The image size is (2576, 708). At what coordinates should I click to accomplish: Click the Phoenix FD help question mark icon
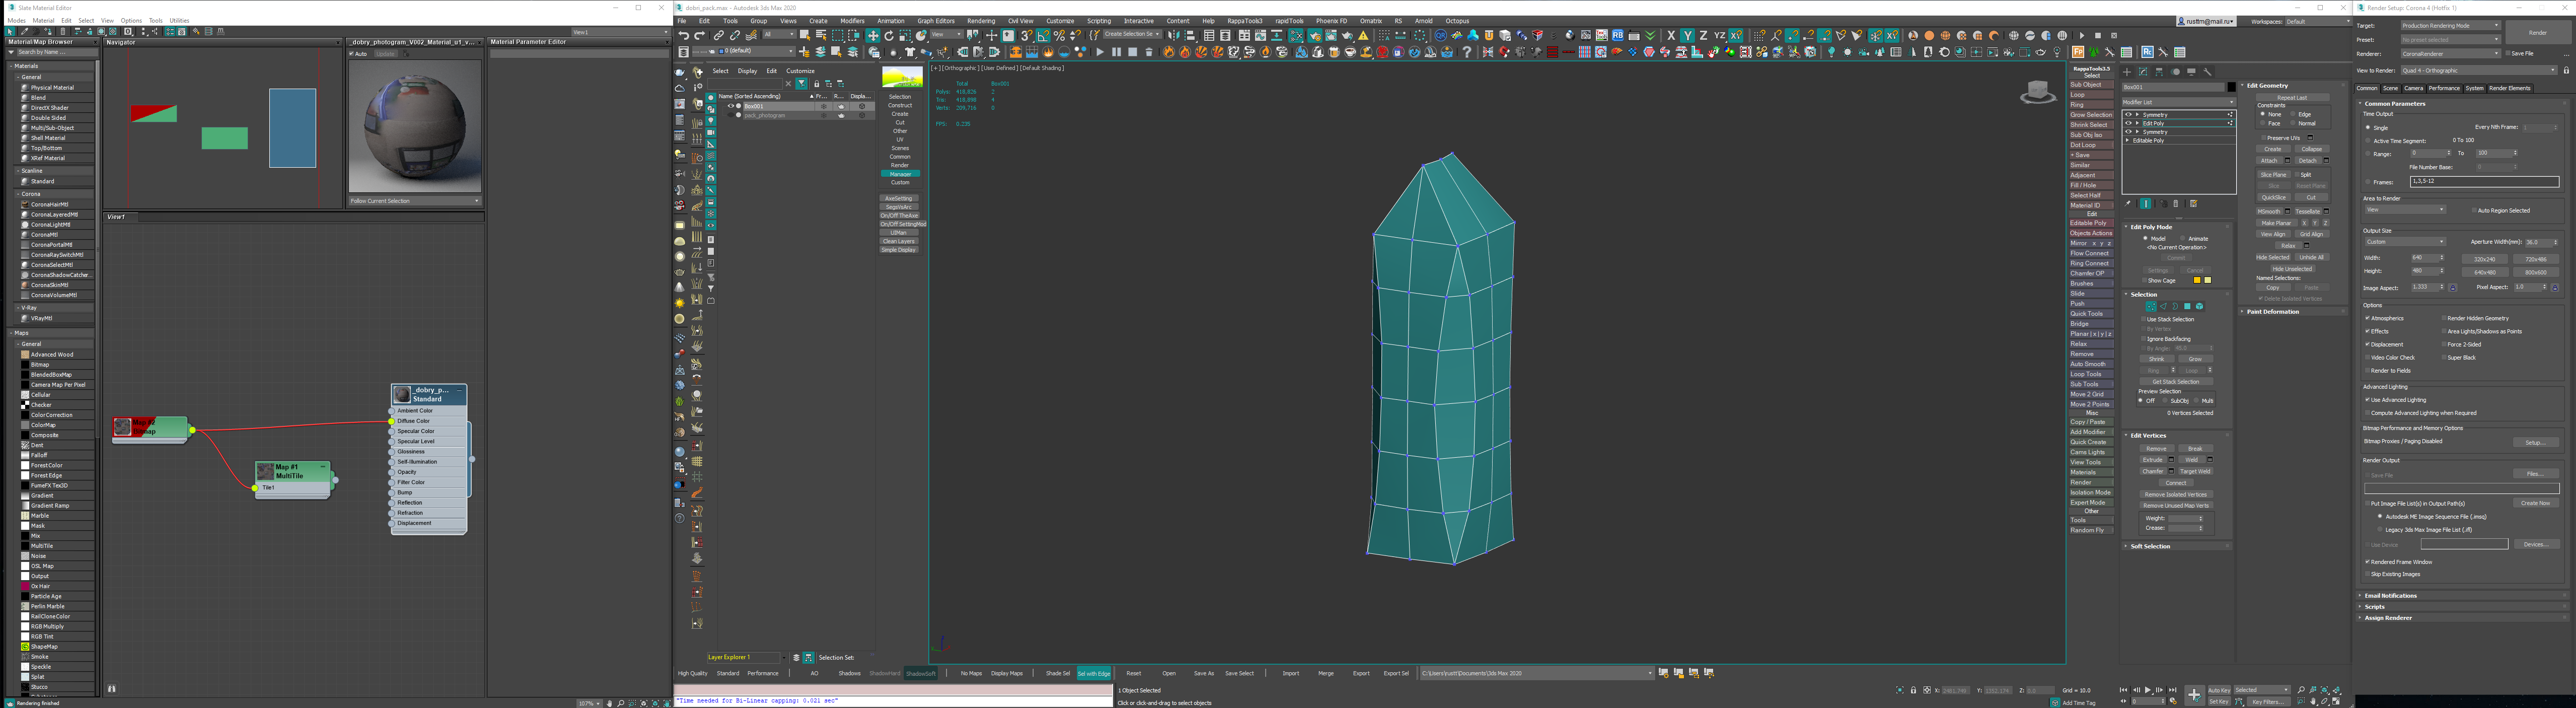coord(1467,51)
